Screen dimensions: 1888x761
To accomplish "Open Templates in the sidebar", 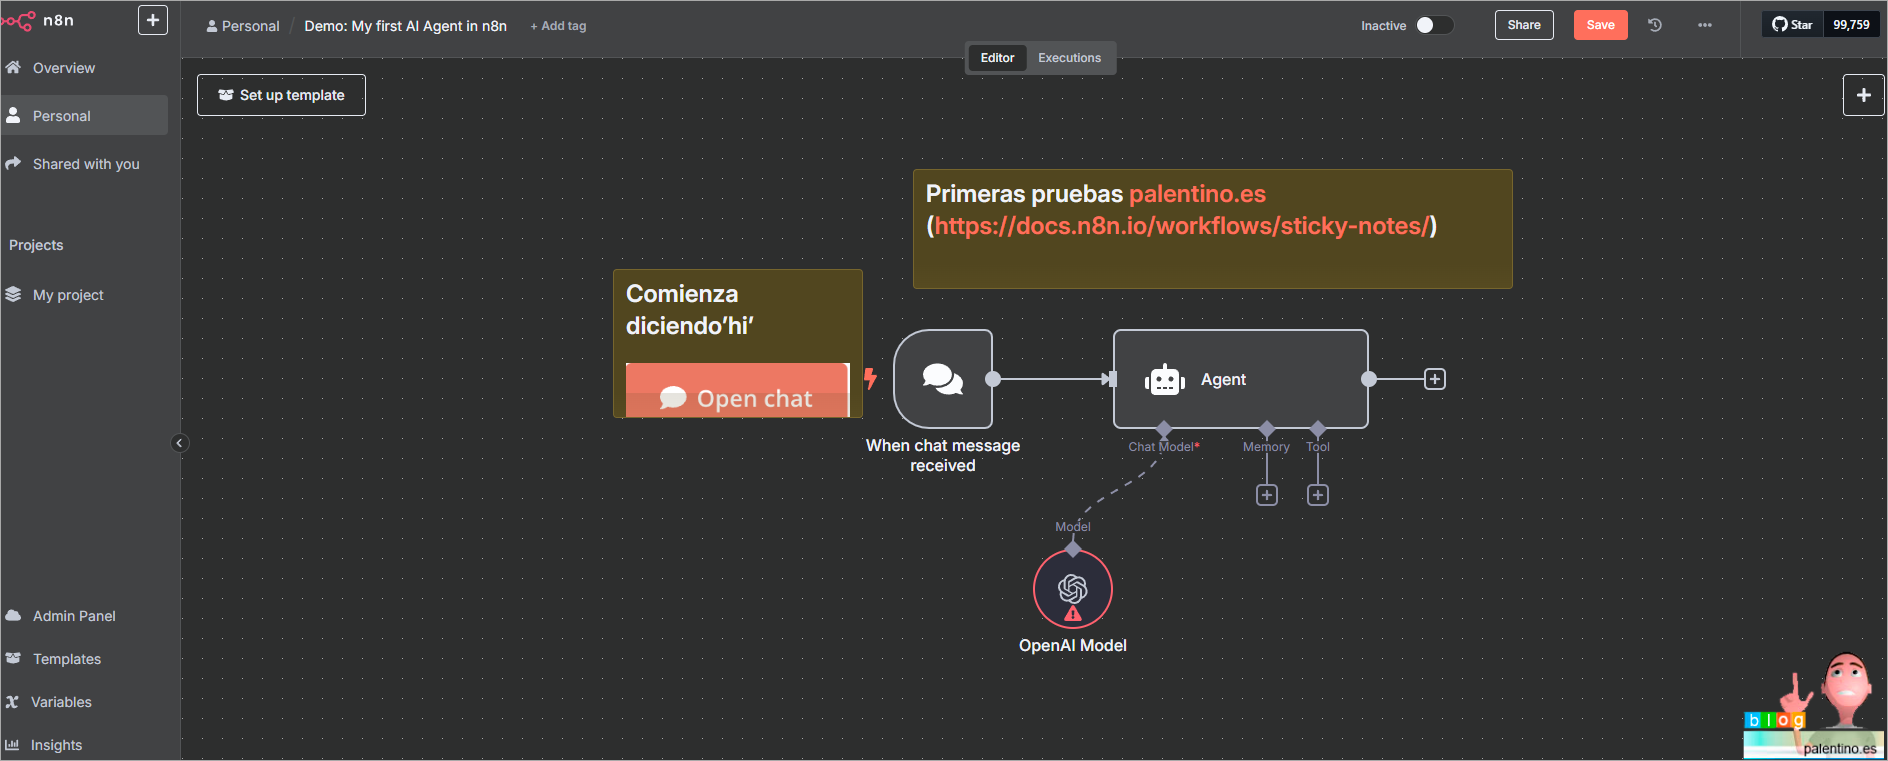I will (67, 659).
